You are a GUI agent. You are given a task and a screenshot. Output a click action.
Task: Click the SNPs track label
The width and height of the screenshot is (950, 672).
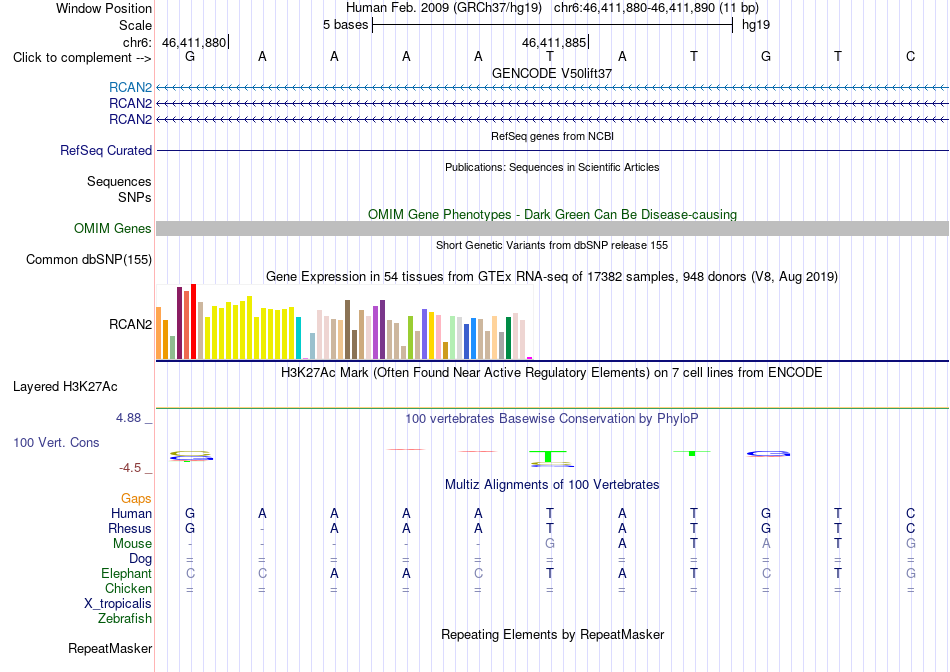(x=135, y=198)
